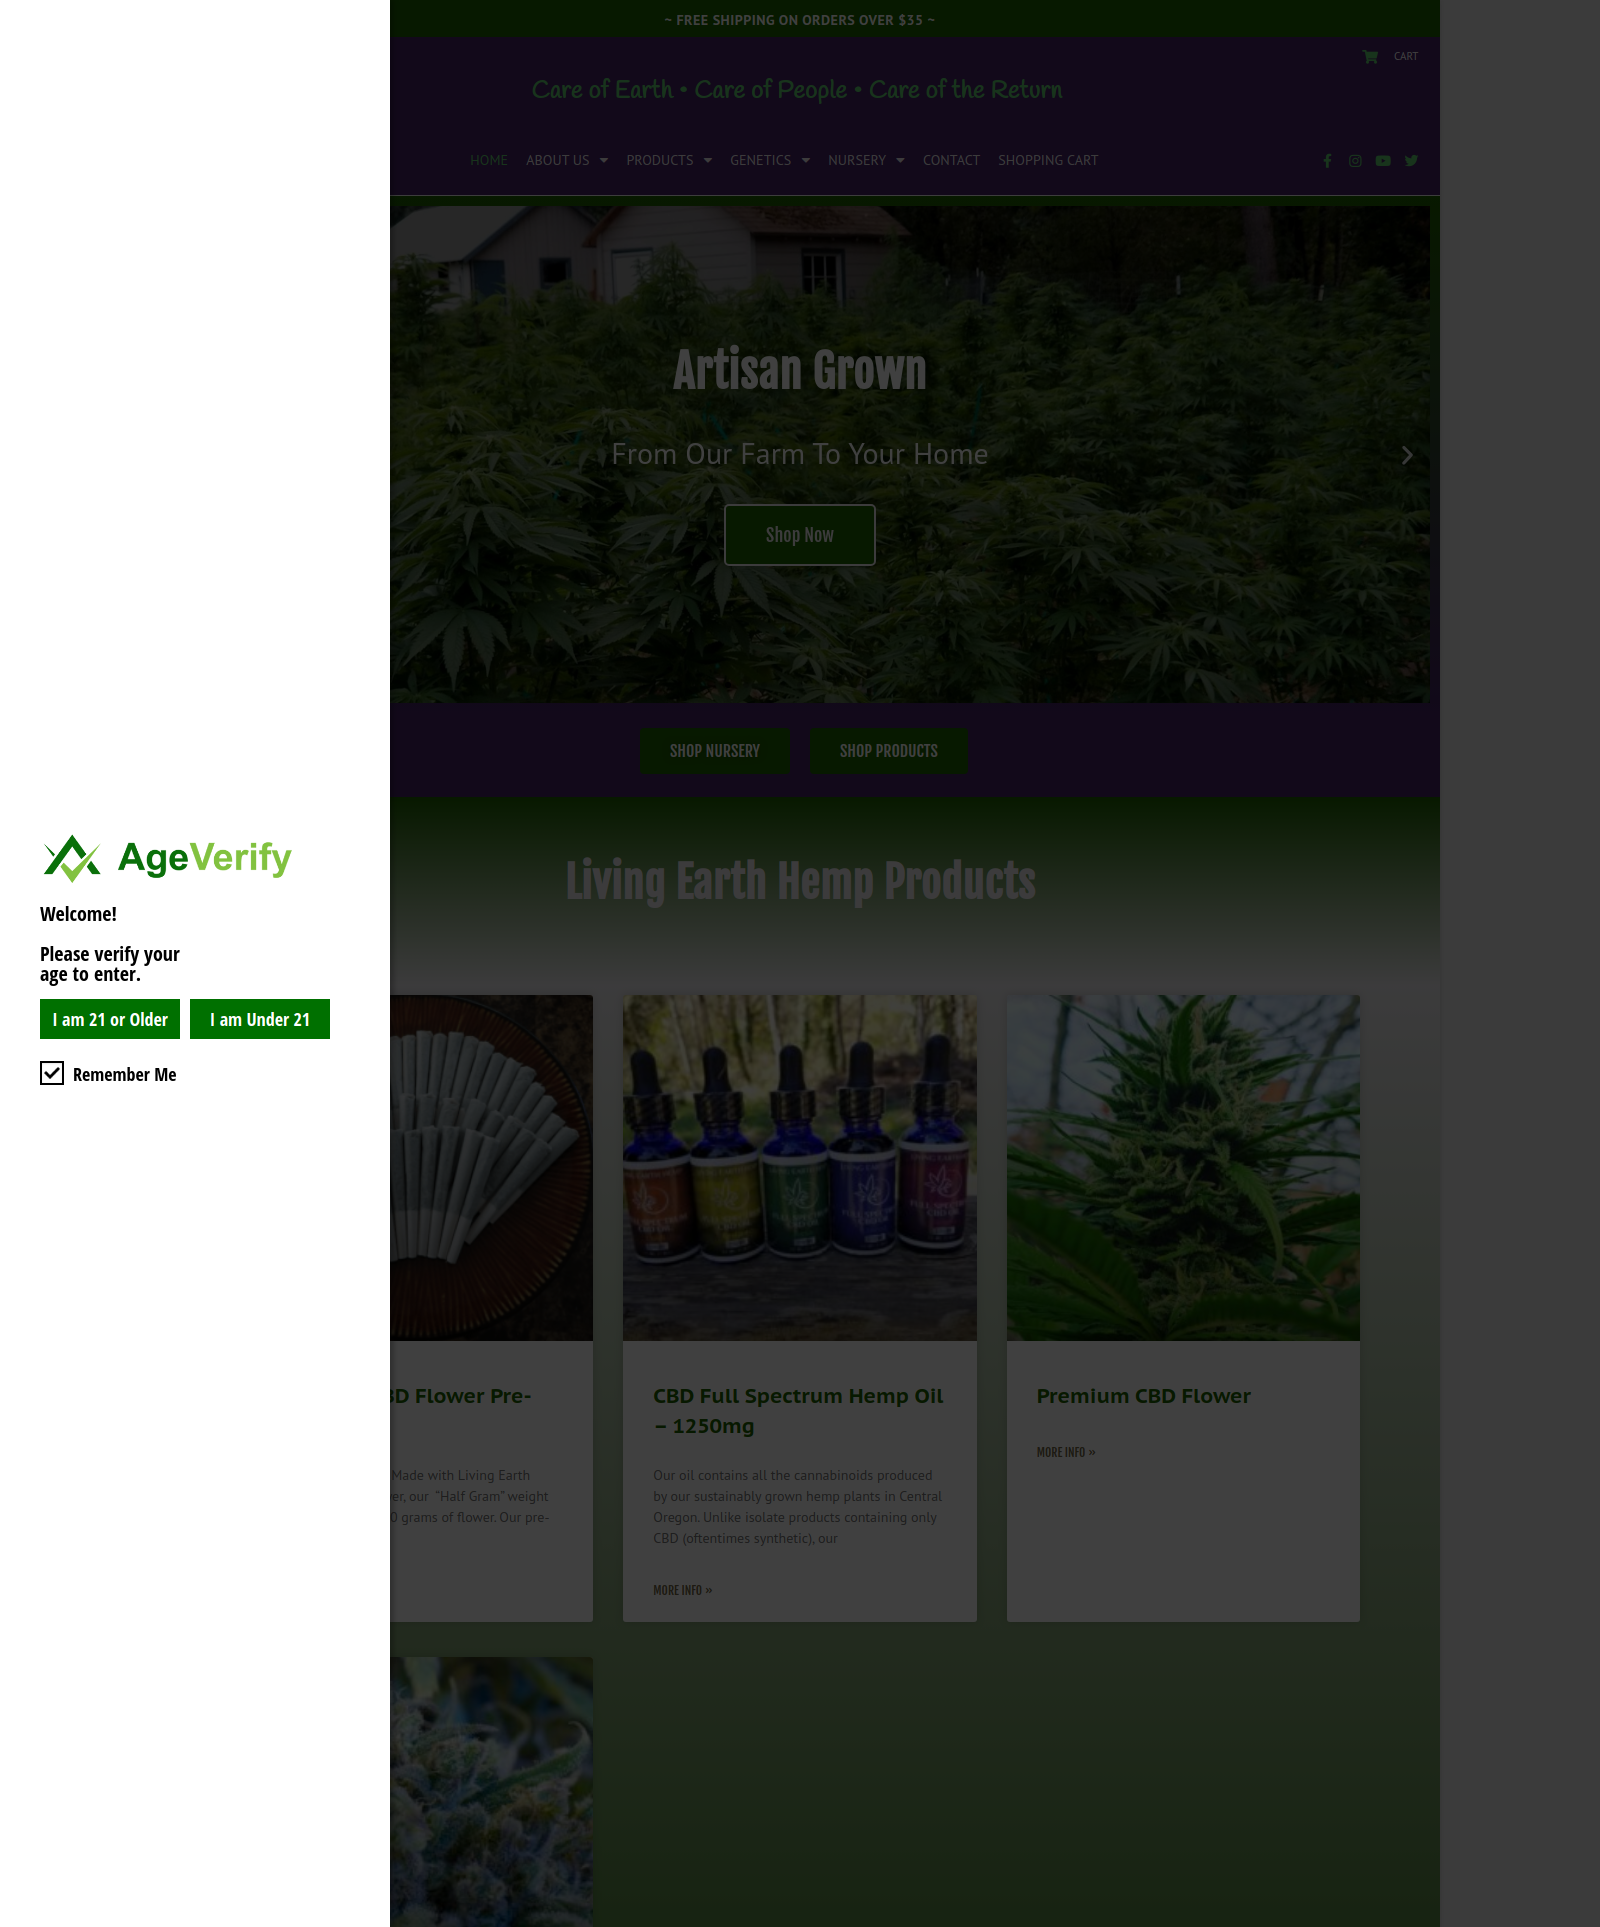
Task: Go to the Contact page
Action: 951,161
